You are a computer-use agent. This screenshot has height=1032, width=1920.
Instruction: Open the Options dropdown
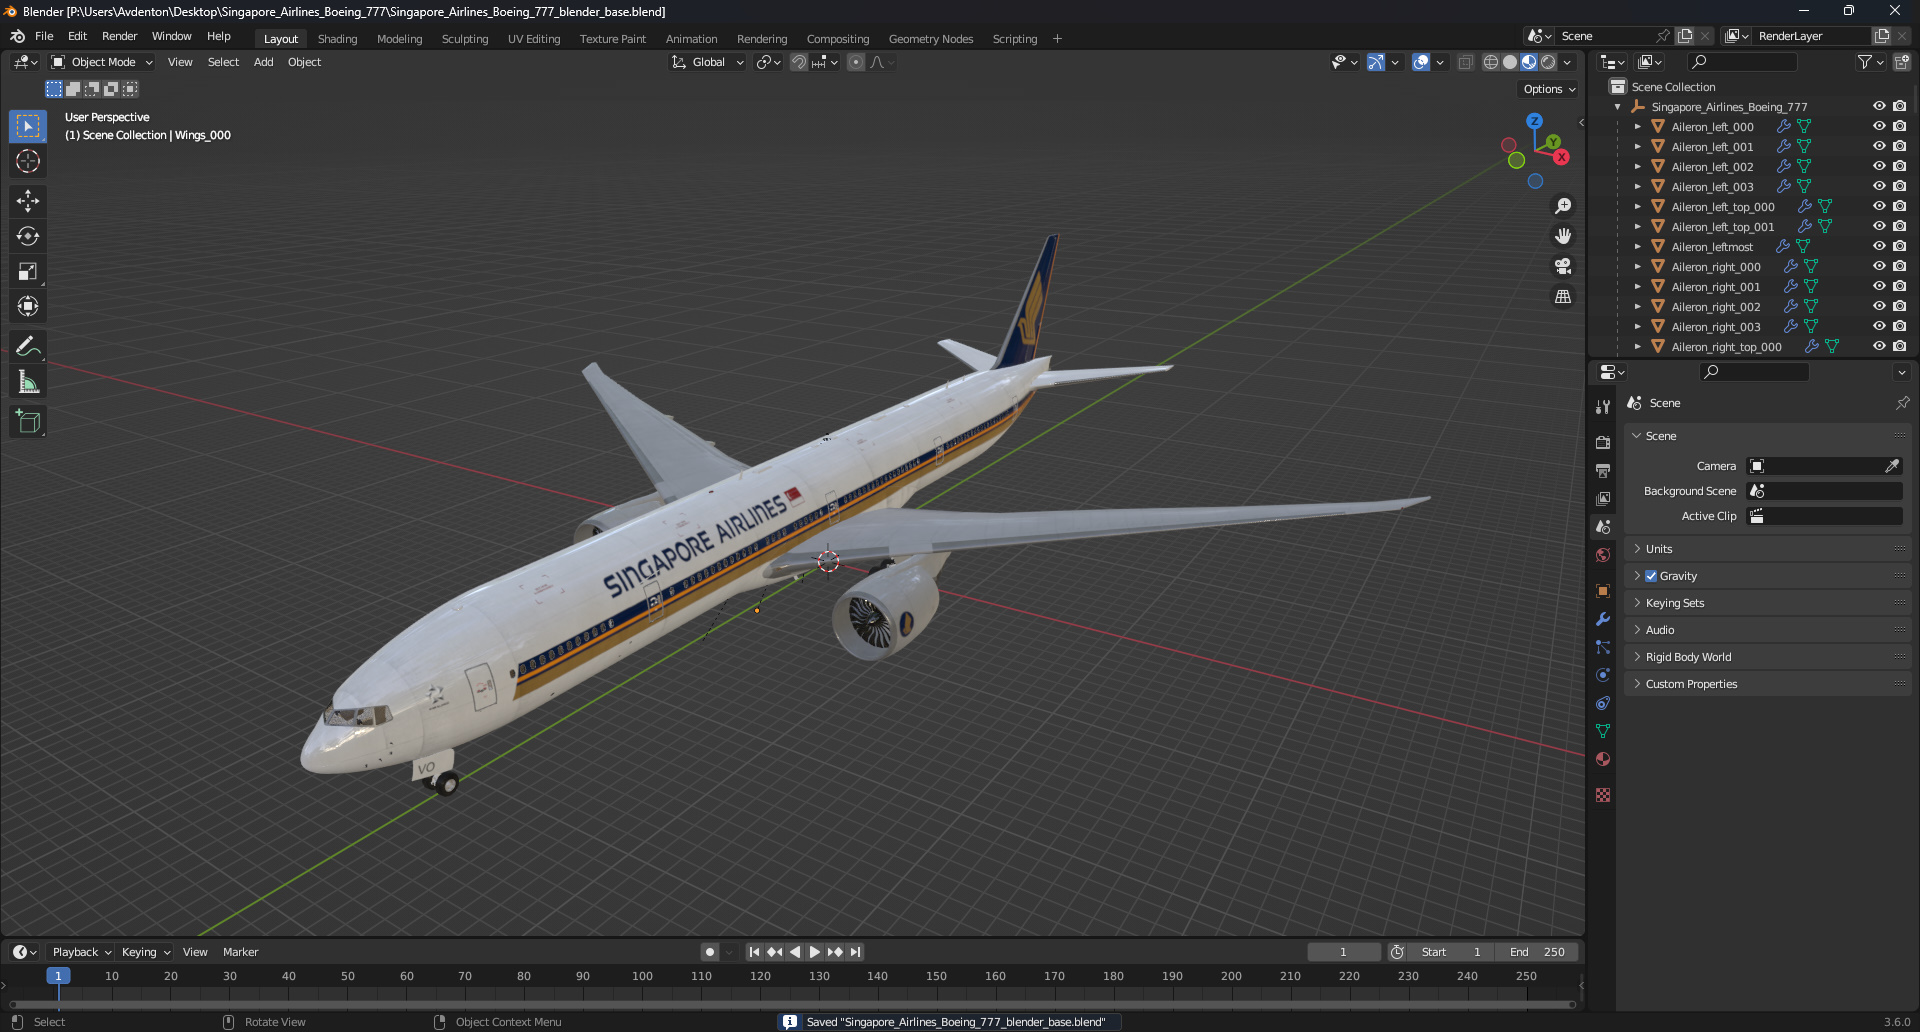1549,89
